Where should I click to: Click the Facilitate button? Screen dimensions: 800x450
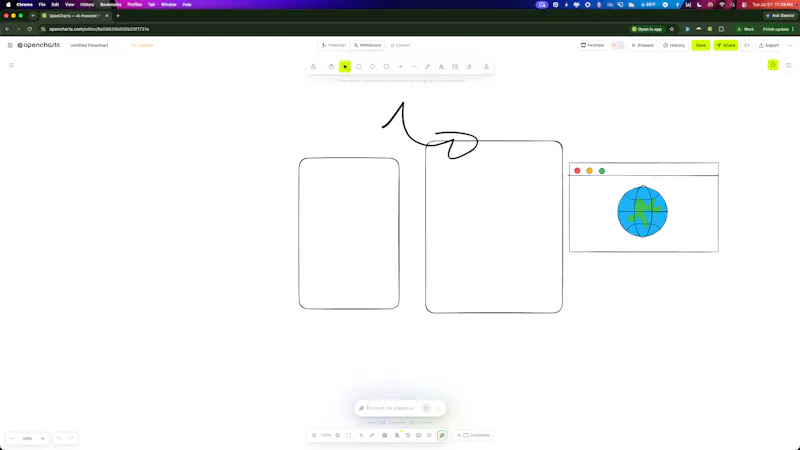click(592, 45)
